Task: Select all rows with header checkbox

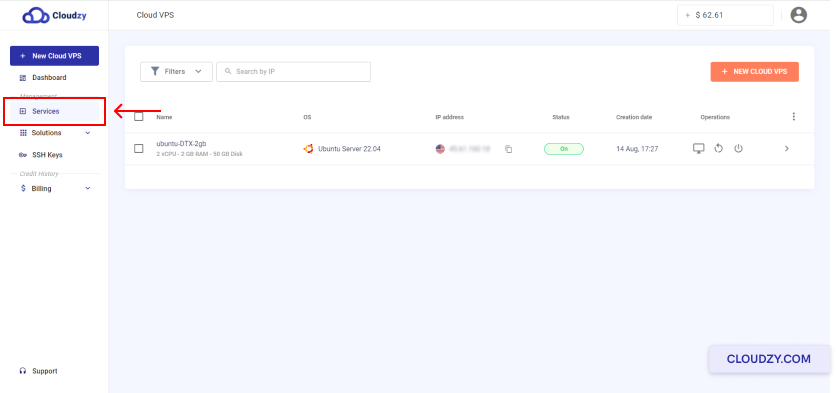Action: 139,117
